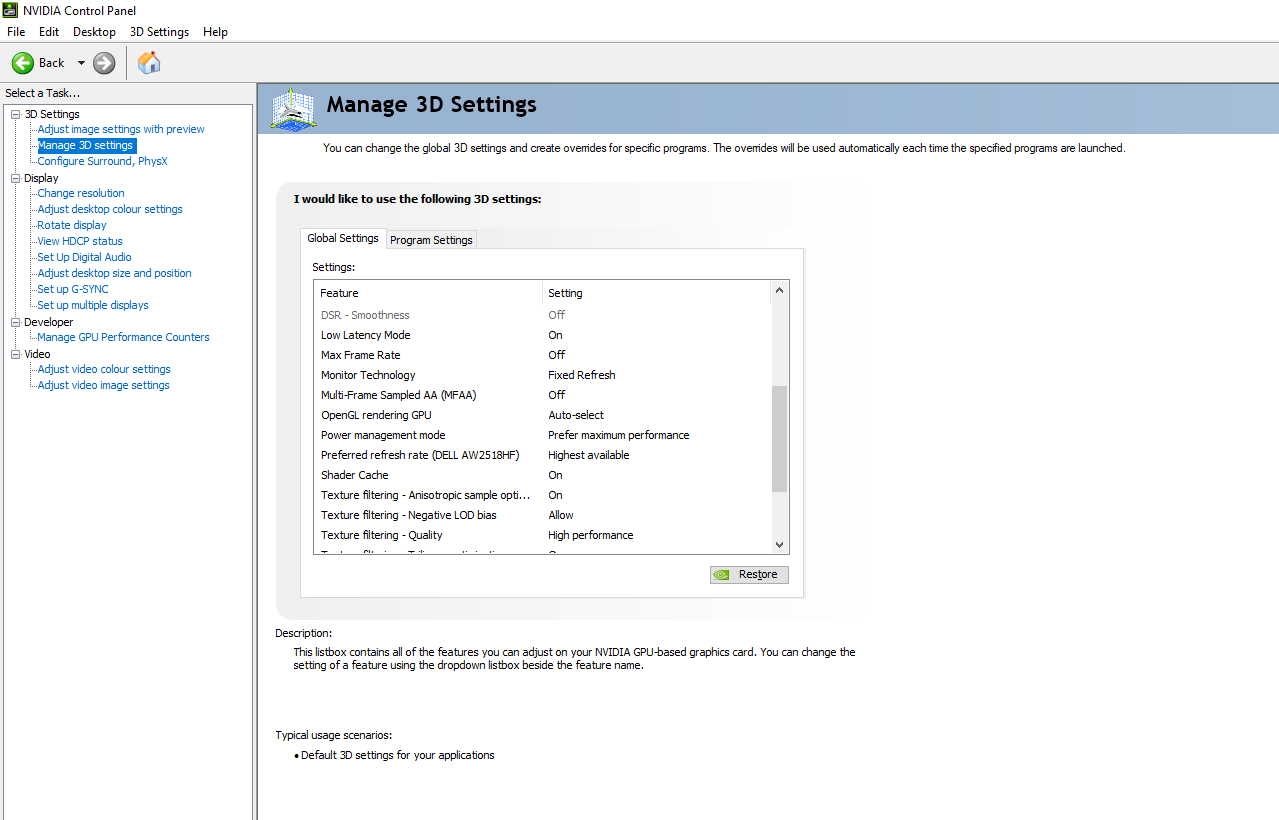
Task: Select the DSR - Smoothness row
Action: (x=543, y=315)
